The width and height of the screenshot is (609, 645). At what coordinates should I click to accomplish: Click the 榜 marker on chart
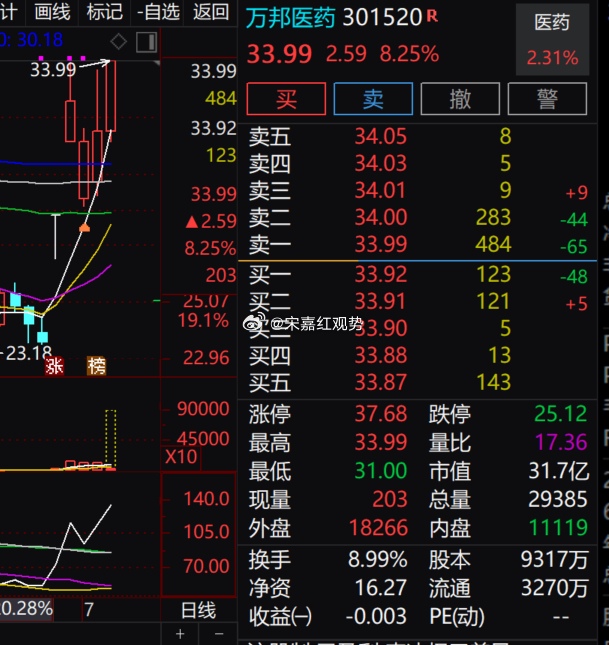click(96, 366)
